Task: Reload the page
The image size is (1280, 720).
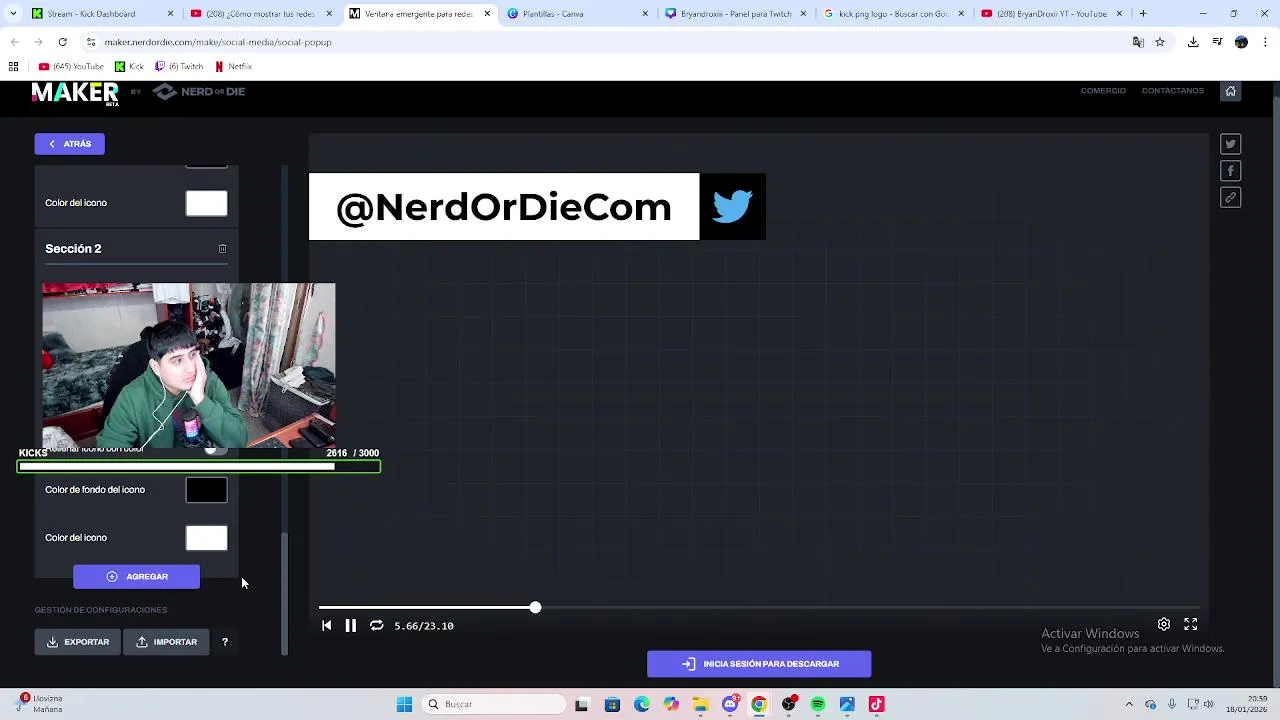Action: tap(62, 42)
